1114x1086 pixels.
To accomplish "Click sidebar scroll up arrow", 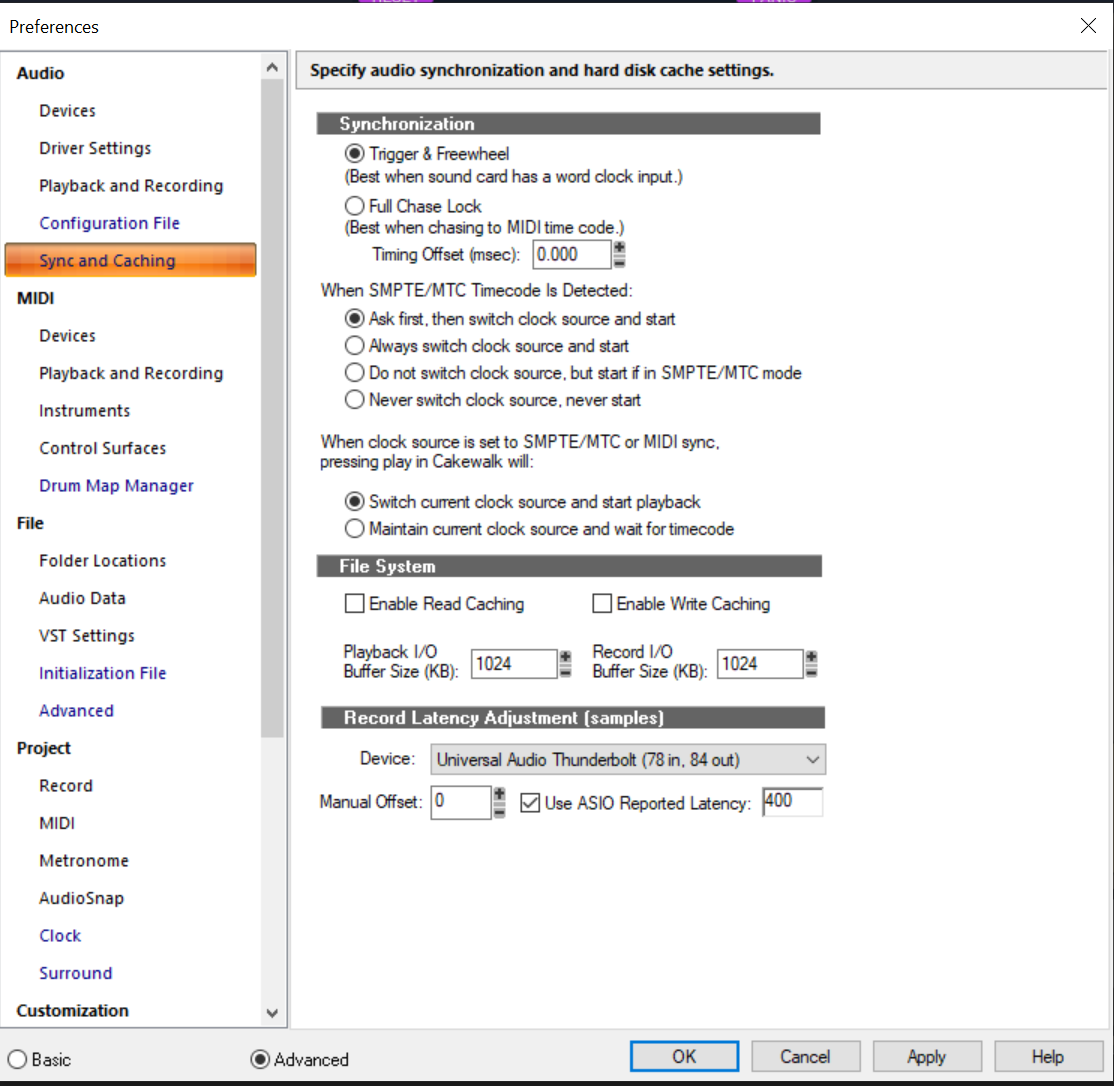I will tap(271, 67).
